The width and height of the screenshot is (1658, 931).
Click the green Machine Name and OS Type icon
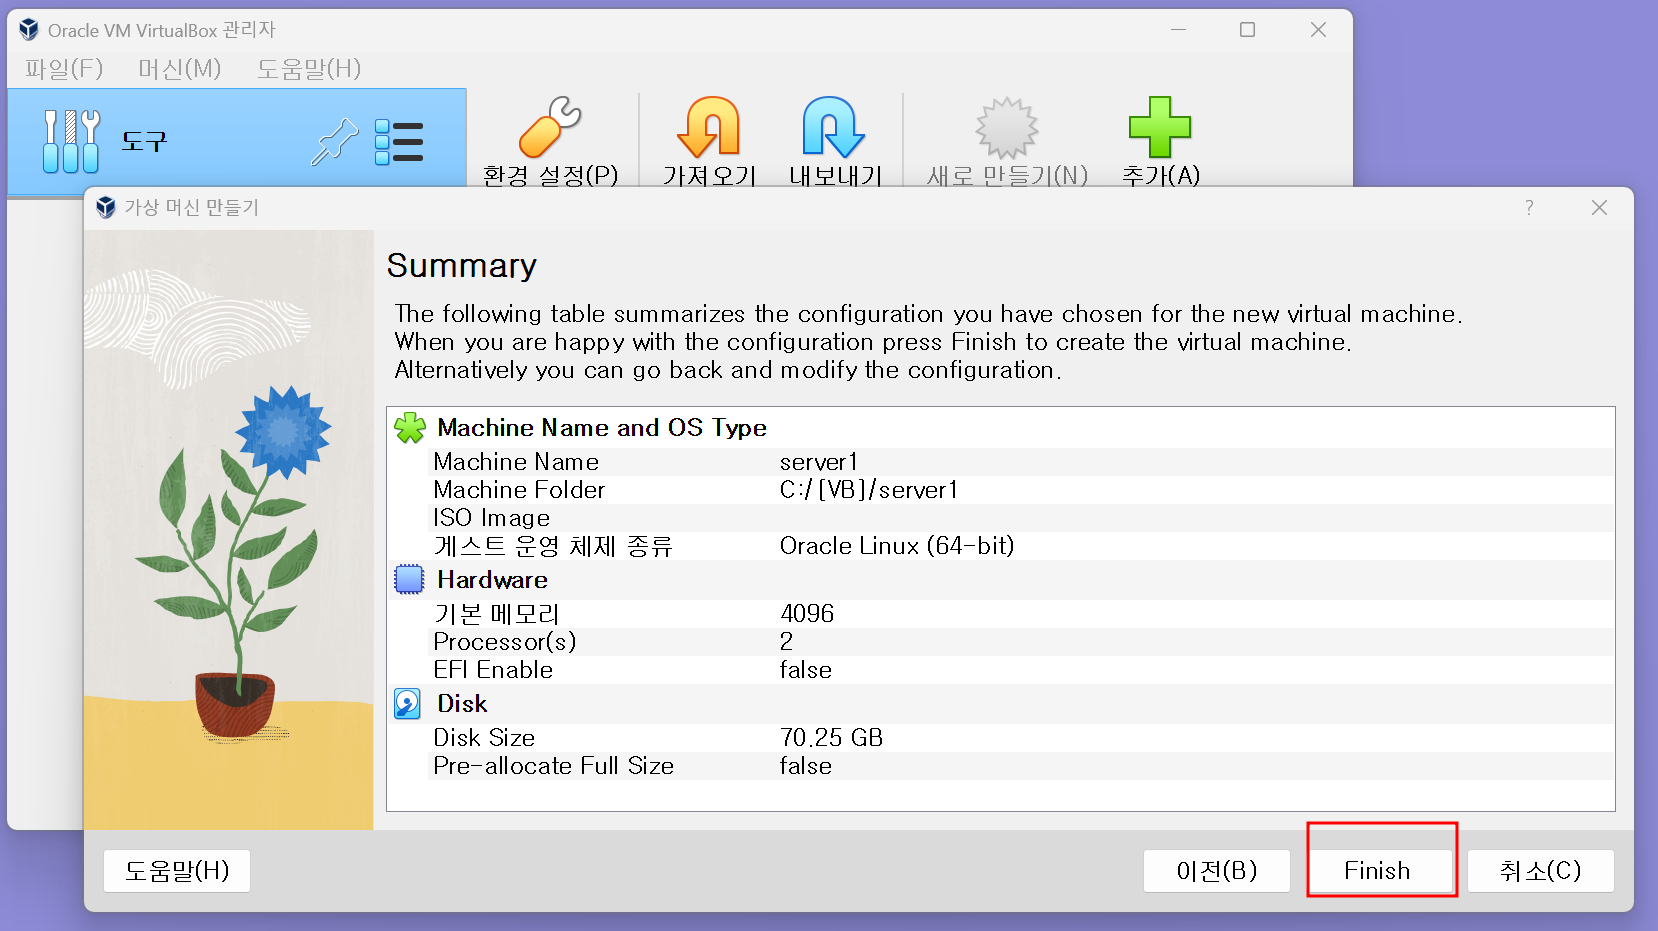point(409,428)
